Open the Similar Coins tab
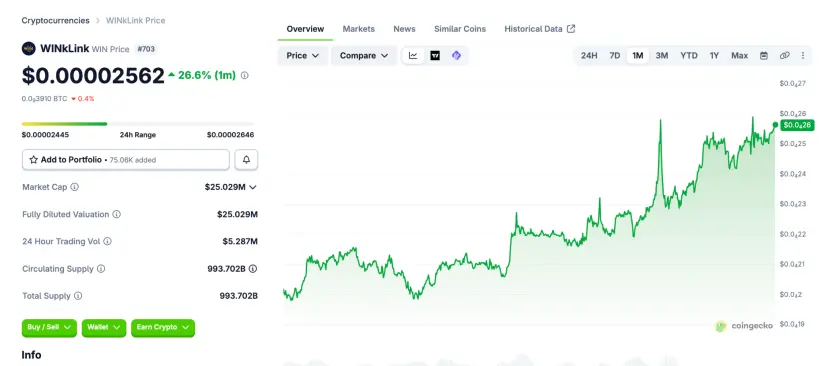This screenshot has height=366, width=824. (460, 29)
